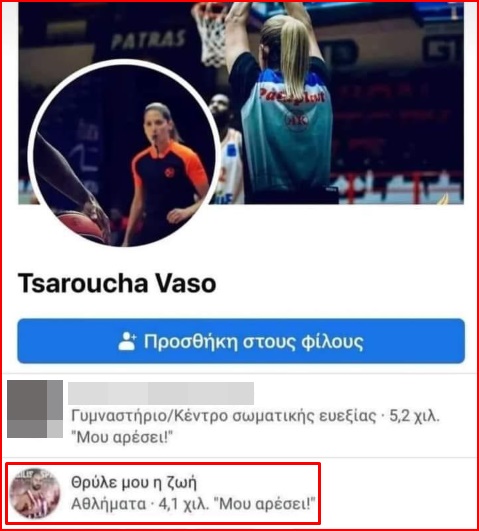
Task: Open the blurred grey page thumbnail
Action: (35, 409)
